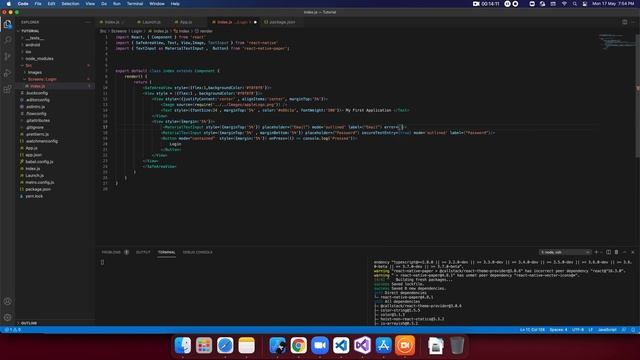Open the Output panel tab
640x360 pixels.
click(x=143, y=252)
